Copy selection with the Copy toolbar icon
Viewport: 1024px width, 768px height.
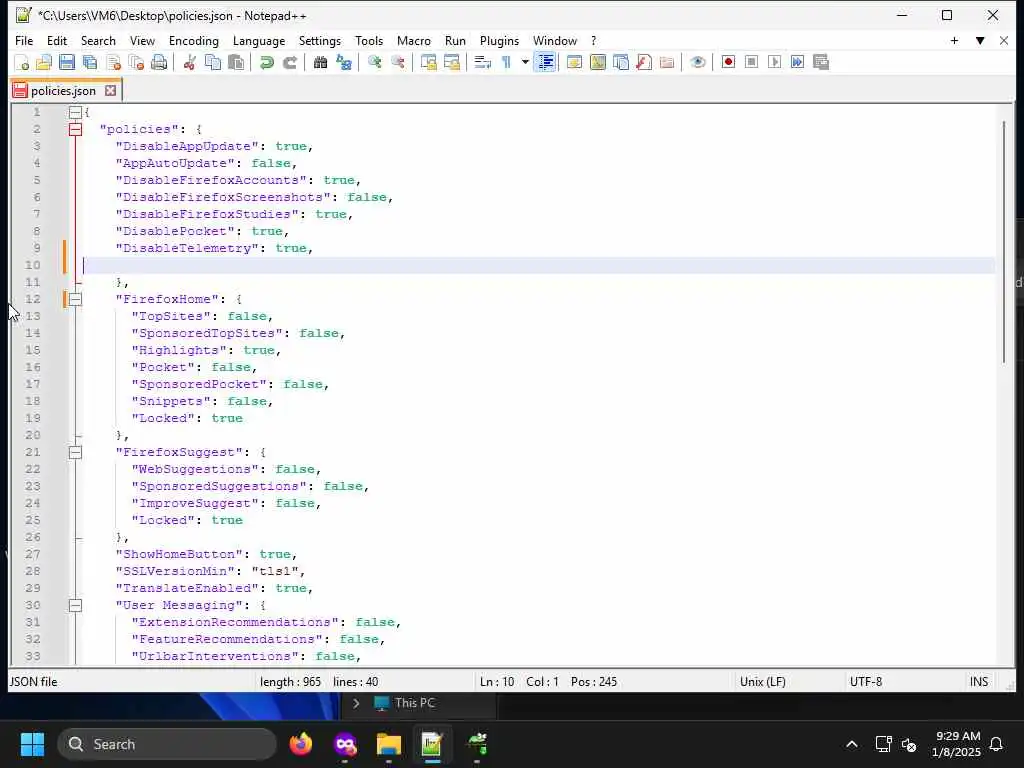213,62
